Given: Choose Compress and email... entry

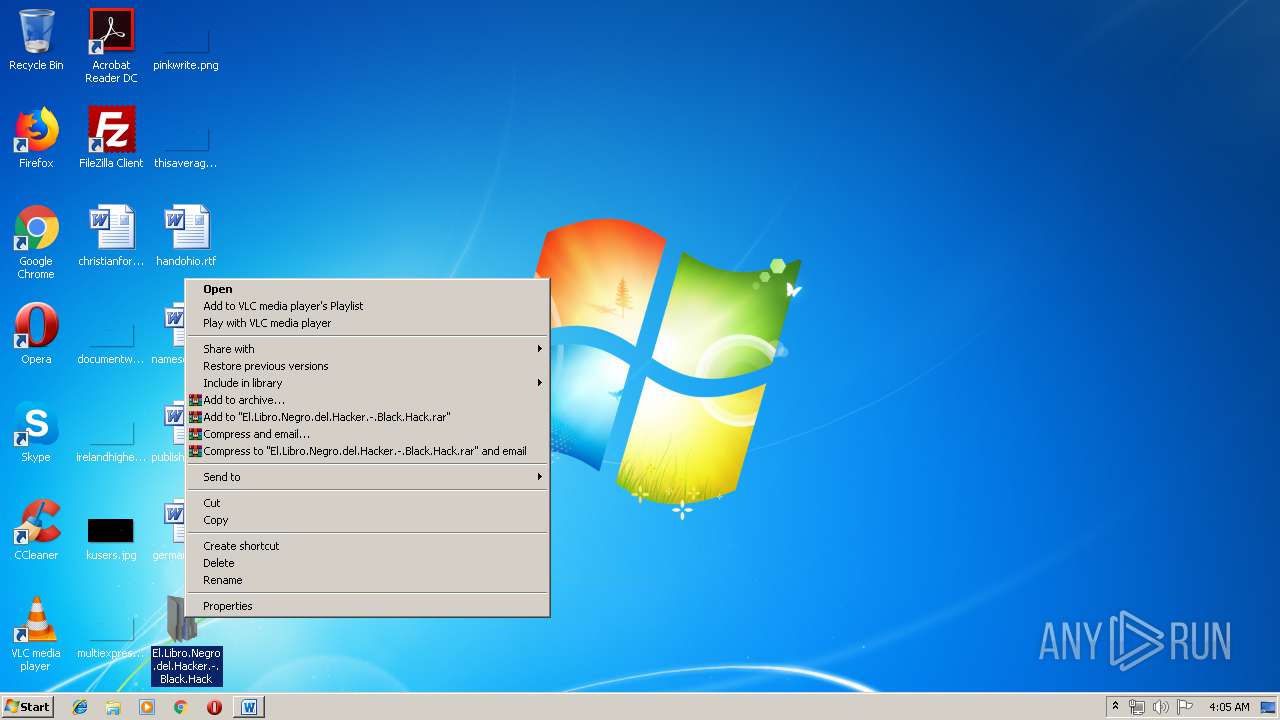Looking at the screenshot, I should (x=367, y=434).
